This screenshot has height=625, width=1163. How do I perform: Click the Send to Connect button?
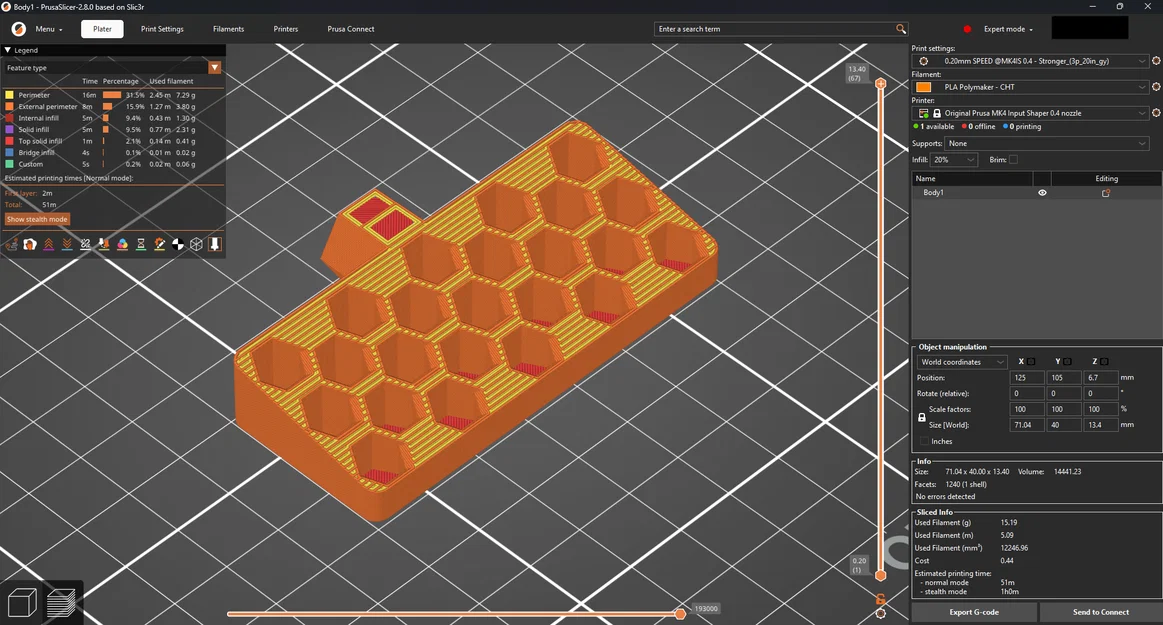[1101, 612]
